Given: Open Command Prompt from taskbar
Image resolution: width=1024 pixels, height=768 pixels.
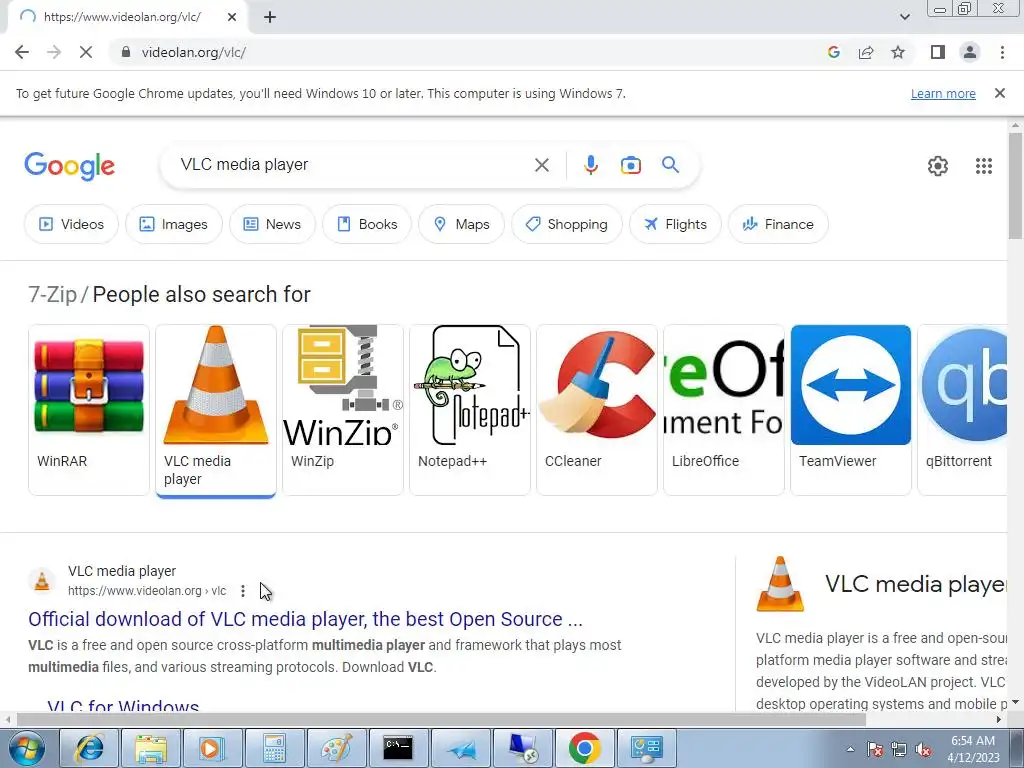Looking at the screenshot, I should click(398, 748).
